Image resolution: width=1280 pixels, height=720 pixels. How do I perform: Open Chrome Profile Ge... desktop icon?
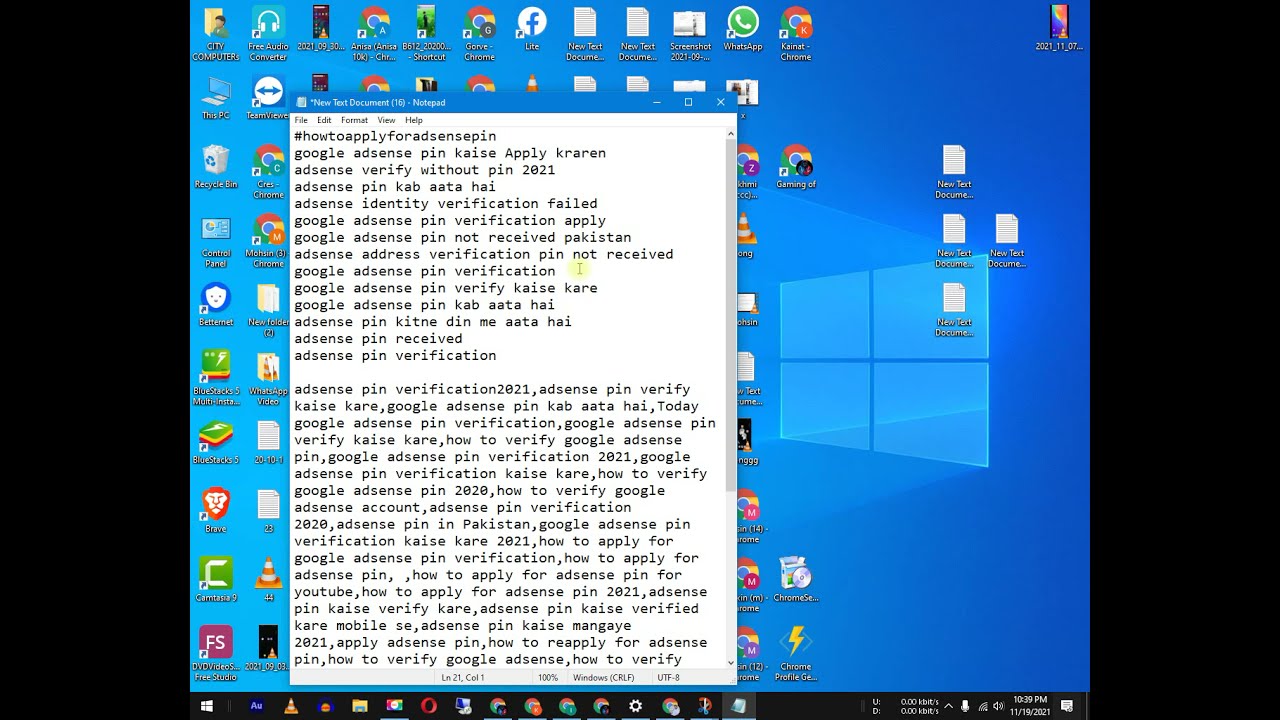796,654
